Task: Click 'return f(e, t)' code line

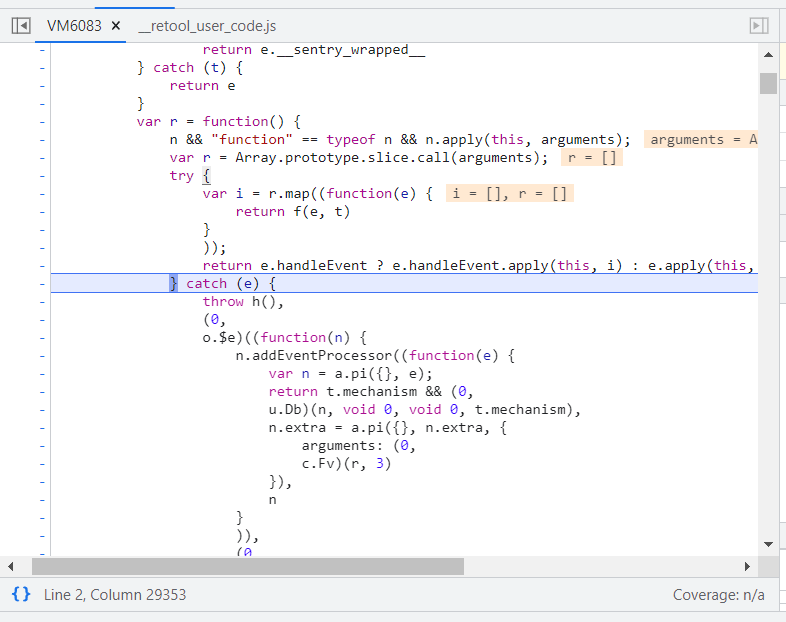Action: 293,212
